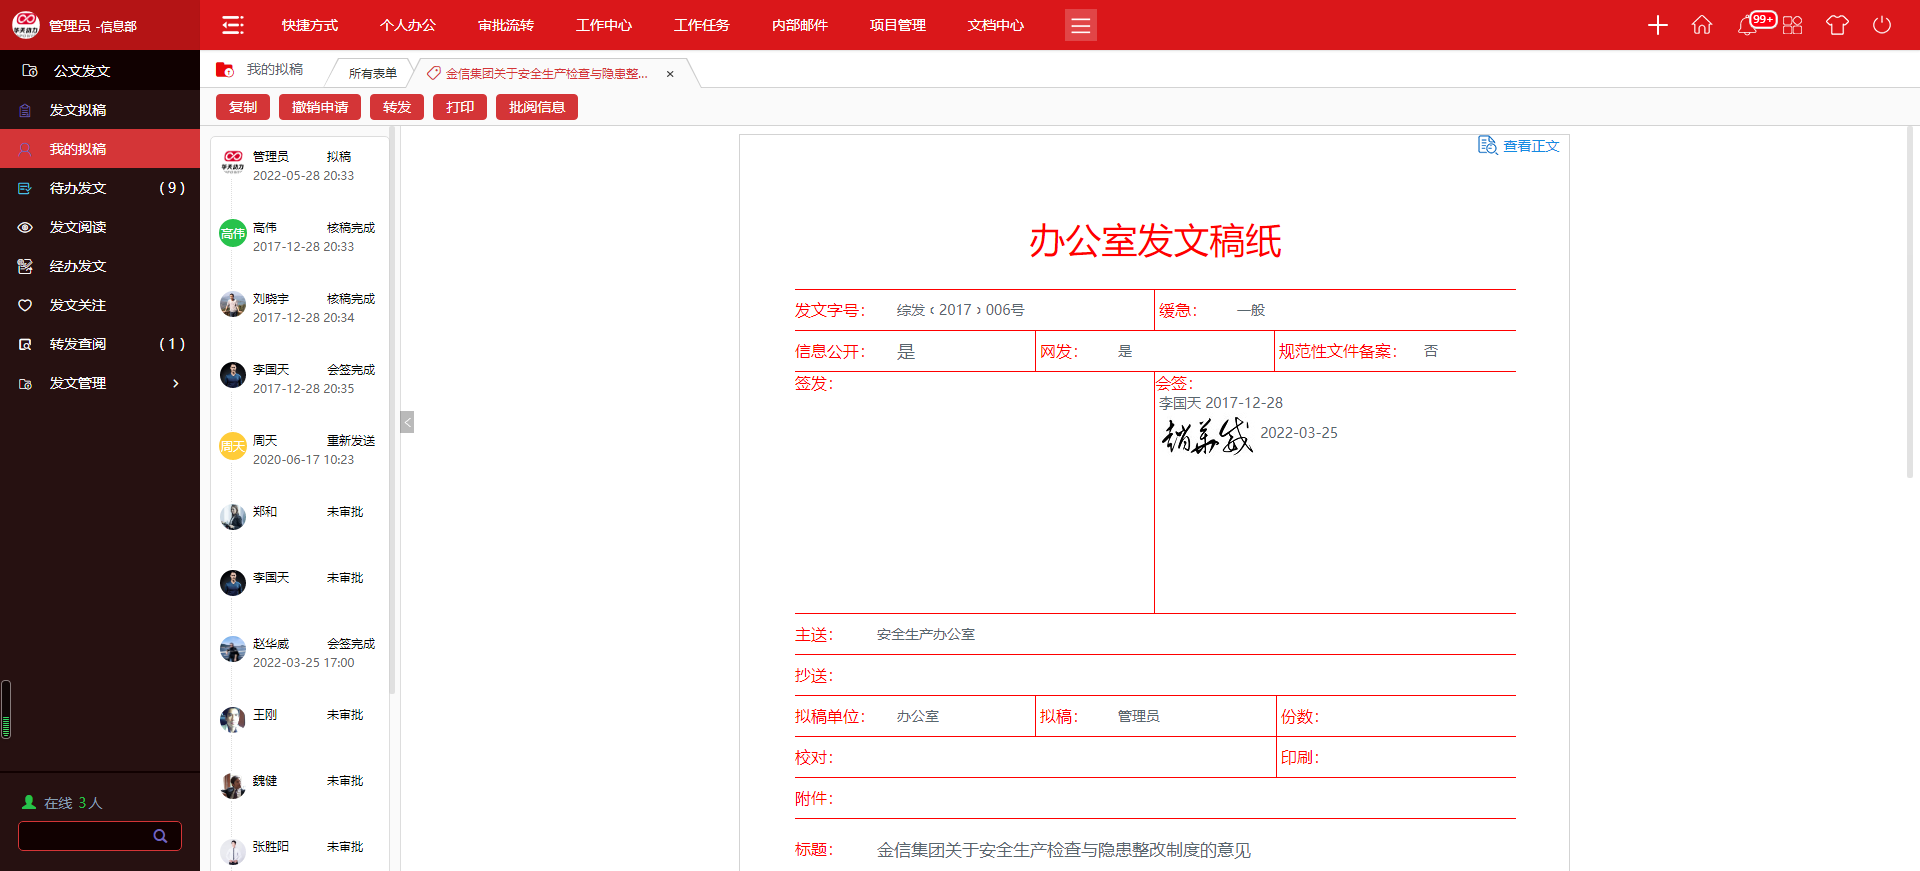Toggle sidebar with the header collapse icon
Image resolution: width=1920 pixels, height=871 pixels.
coord(233,25)
